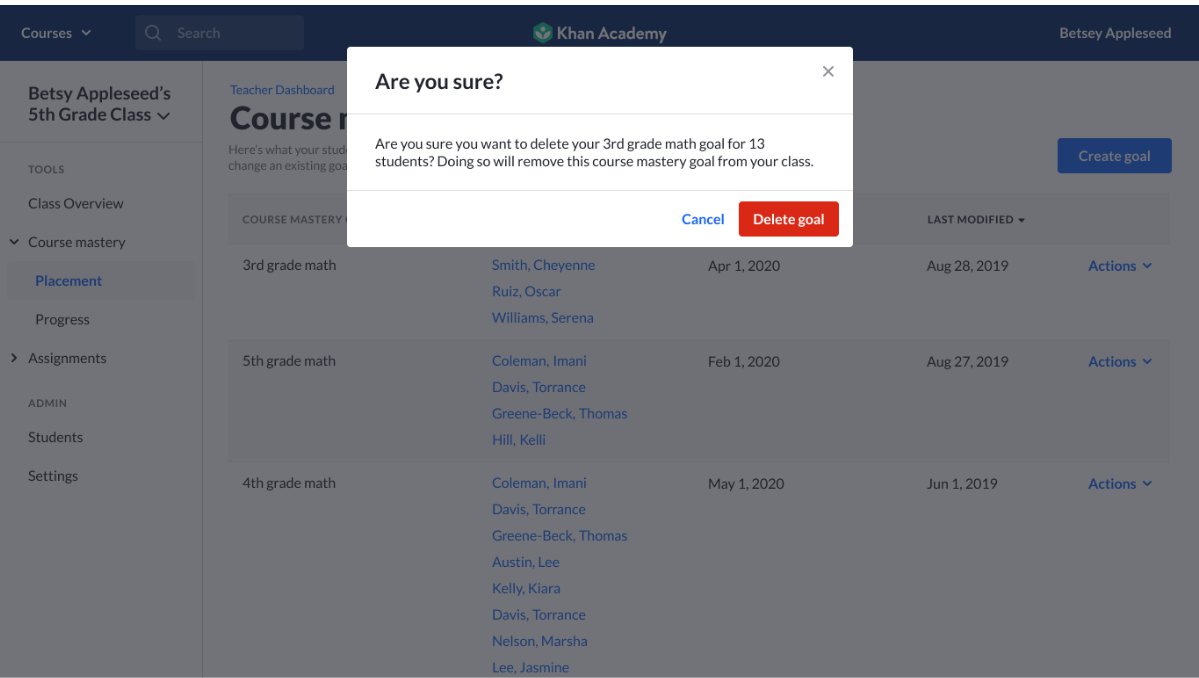1199x678 pixels.
Task: Click the Khan Academy logo
Action: [x=600, y=33]
